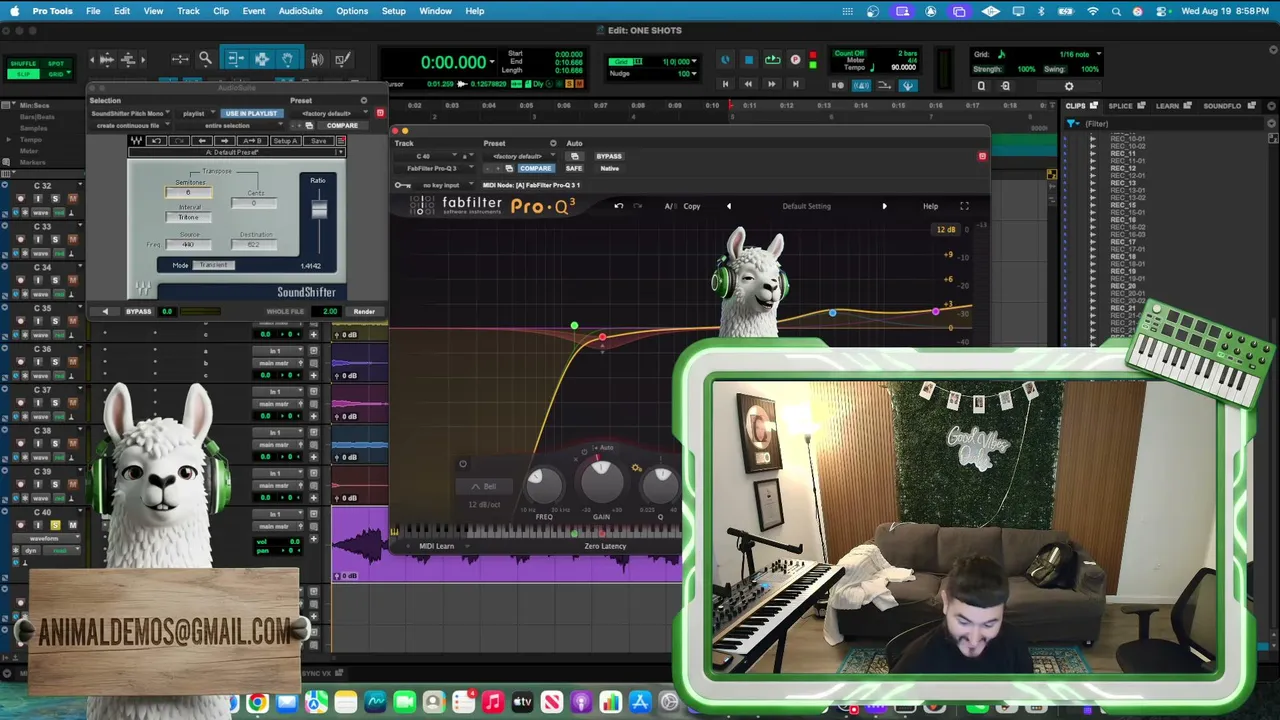
Task: Pick the Grabber hand tool
Action: tap(287, 59)
